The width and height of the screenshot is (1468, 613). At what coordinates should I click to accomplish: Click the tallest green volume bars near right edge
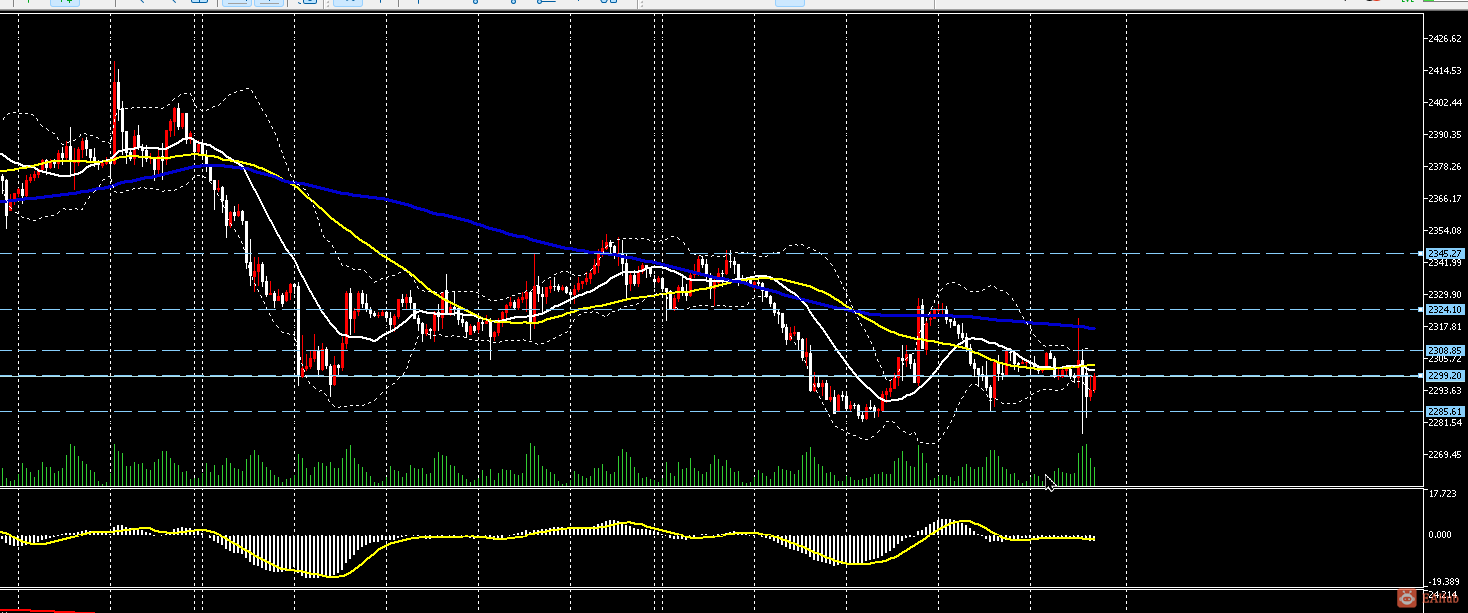(1085, 465)
